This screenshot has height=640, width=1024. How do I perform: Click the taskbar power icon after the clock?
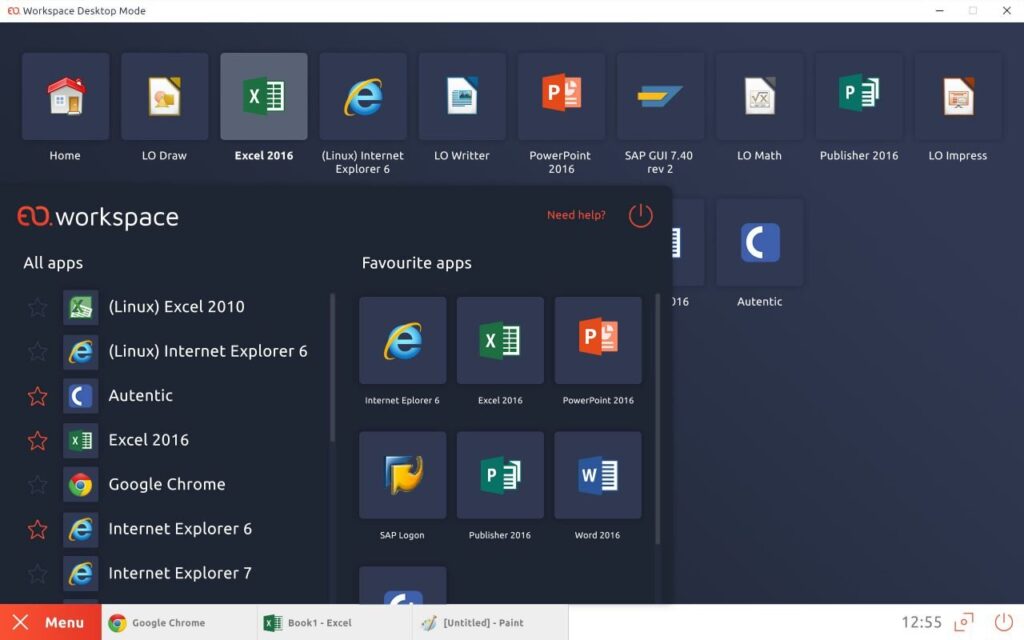point(1004,622)
